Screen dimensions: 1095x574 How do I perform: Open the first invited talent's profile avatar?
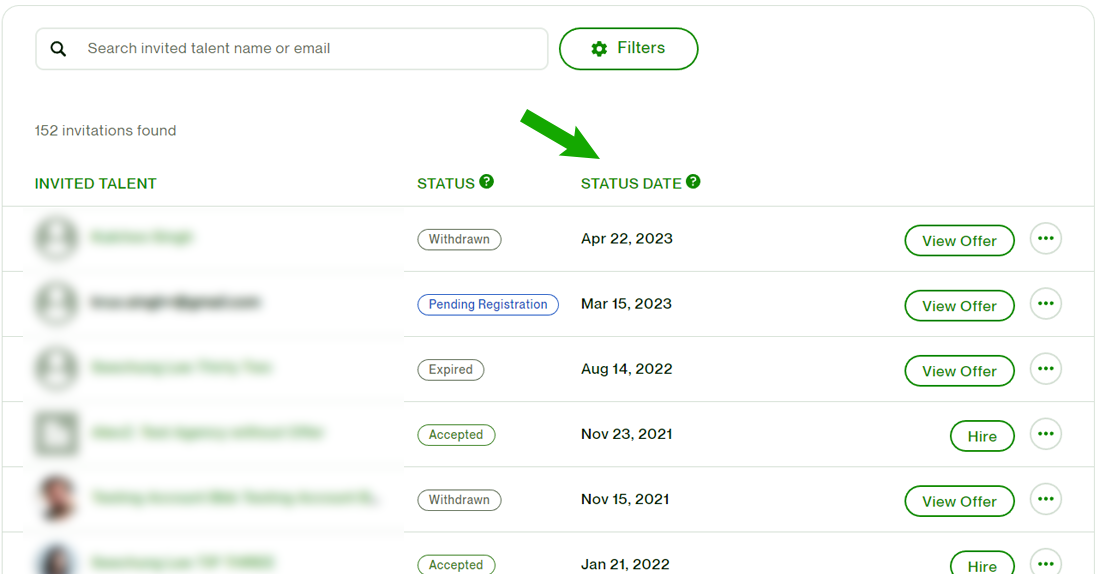(56, 238)
